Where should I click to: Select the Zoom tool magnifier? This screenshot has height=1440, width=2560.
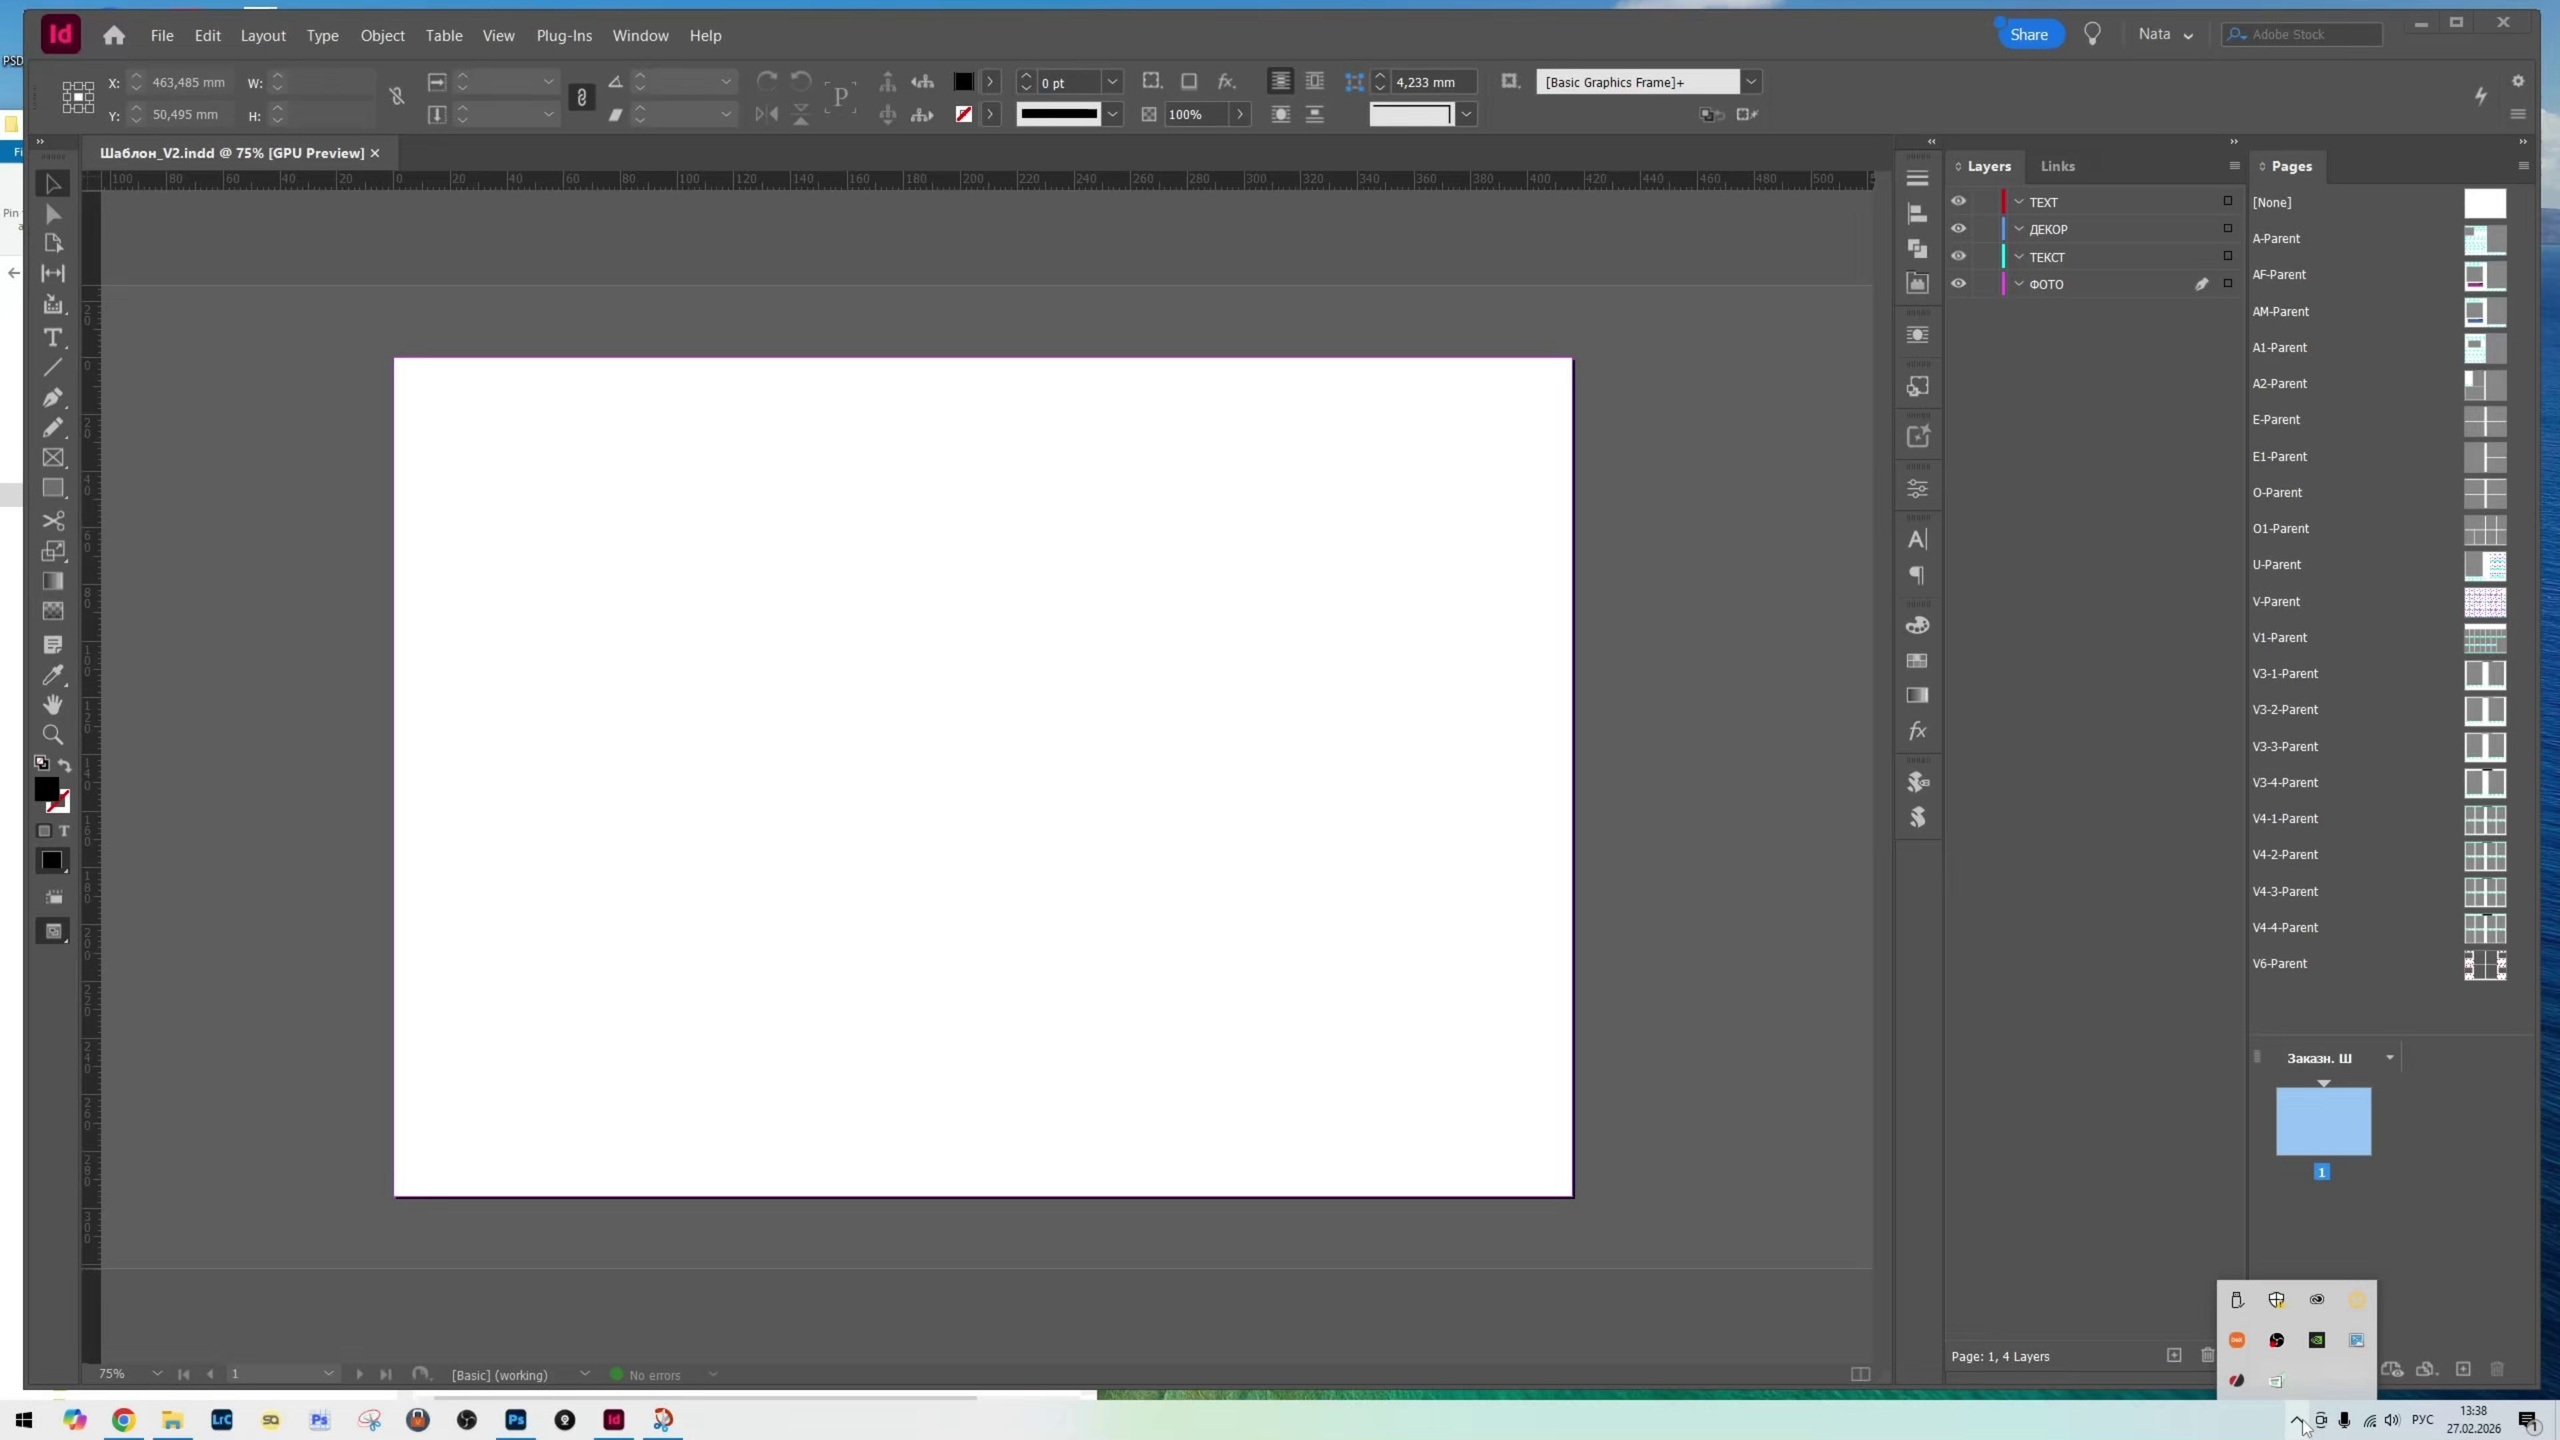pos(53,735)
